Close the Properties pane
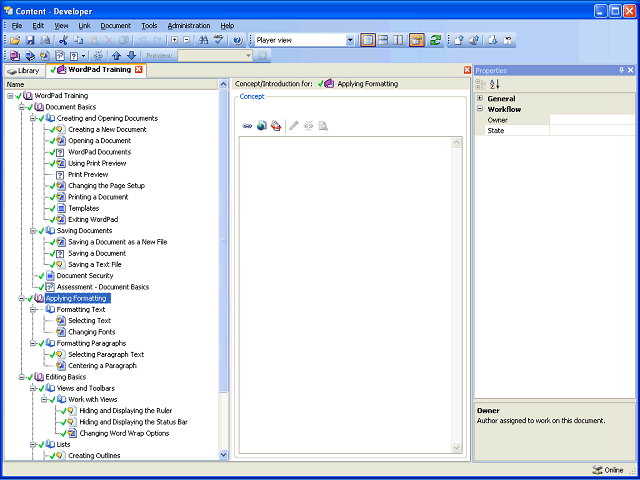Screen dimensions: 640x480 [631, 70]
